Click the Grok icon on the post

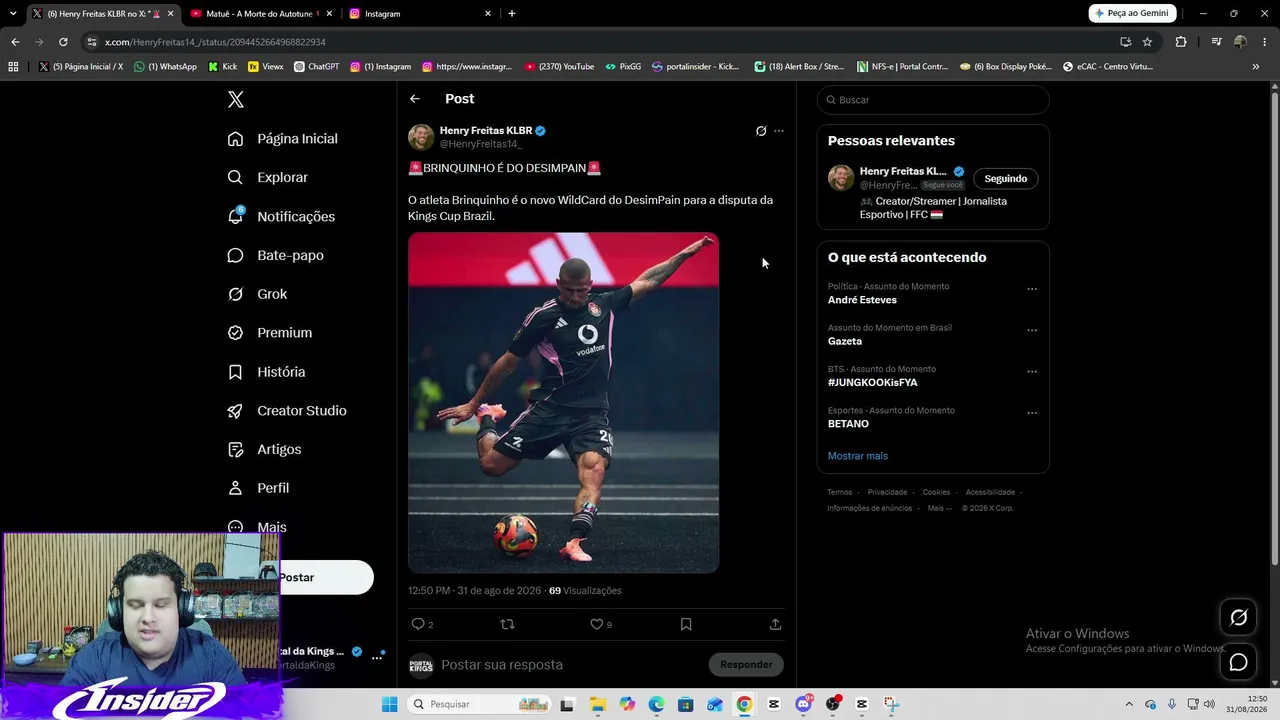761,131
